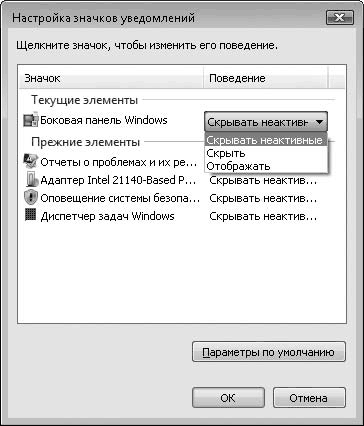Image resolution: width=364 pixels, height=426 pixels.
Task: Click the 'Значок' column header
Action: (111, 78)
